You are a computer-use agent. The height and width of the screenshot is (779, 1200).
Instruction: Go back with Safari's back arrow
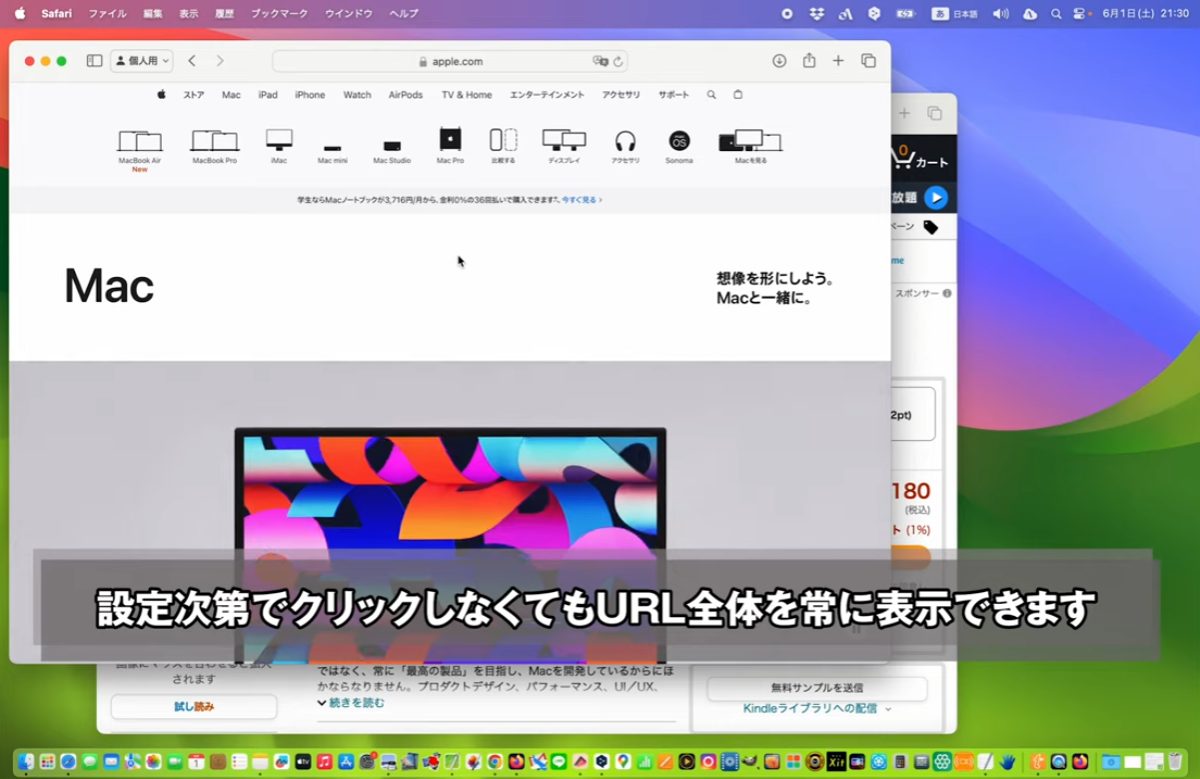coord(192,61)
